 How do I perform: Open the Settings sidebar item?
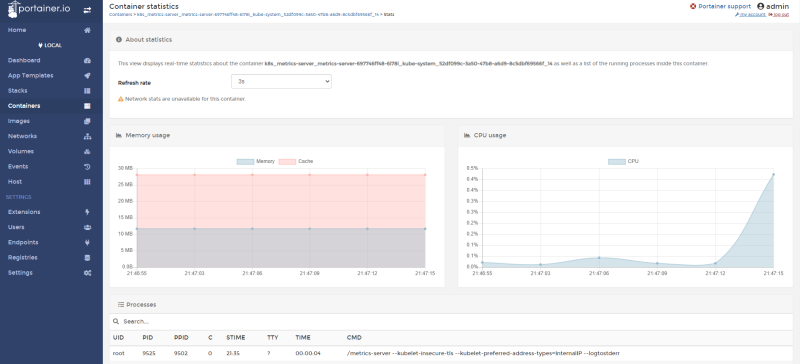tap(20, 273)
